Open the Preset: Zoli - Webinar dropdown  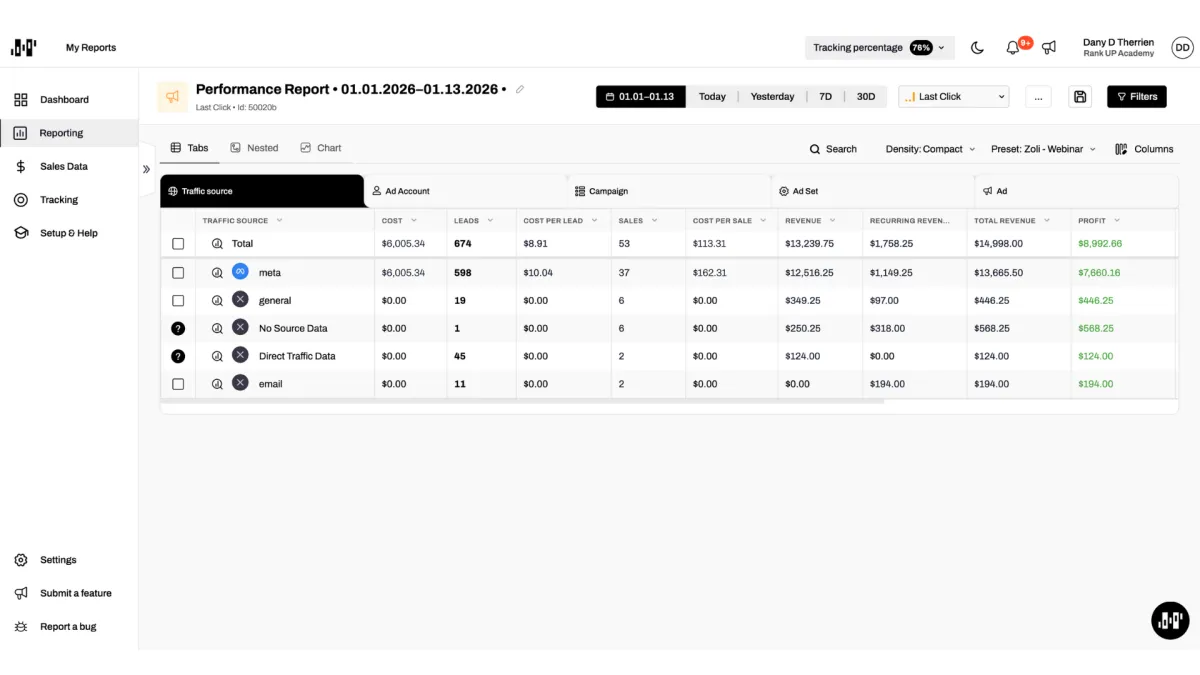tap(1043, 149)
